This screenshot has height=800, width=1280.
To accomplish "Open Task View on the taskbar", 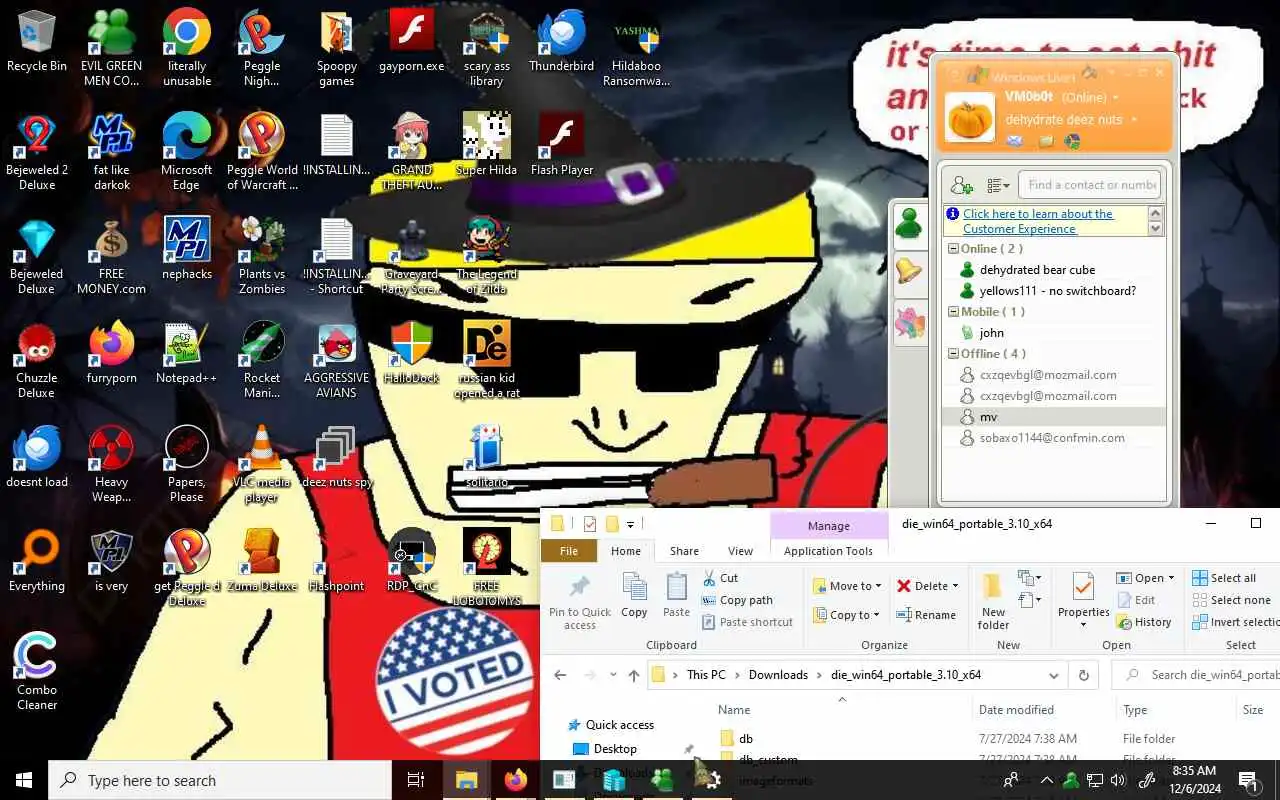I will click(416, 780).
